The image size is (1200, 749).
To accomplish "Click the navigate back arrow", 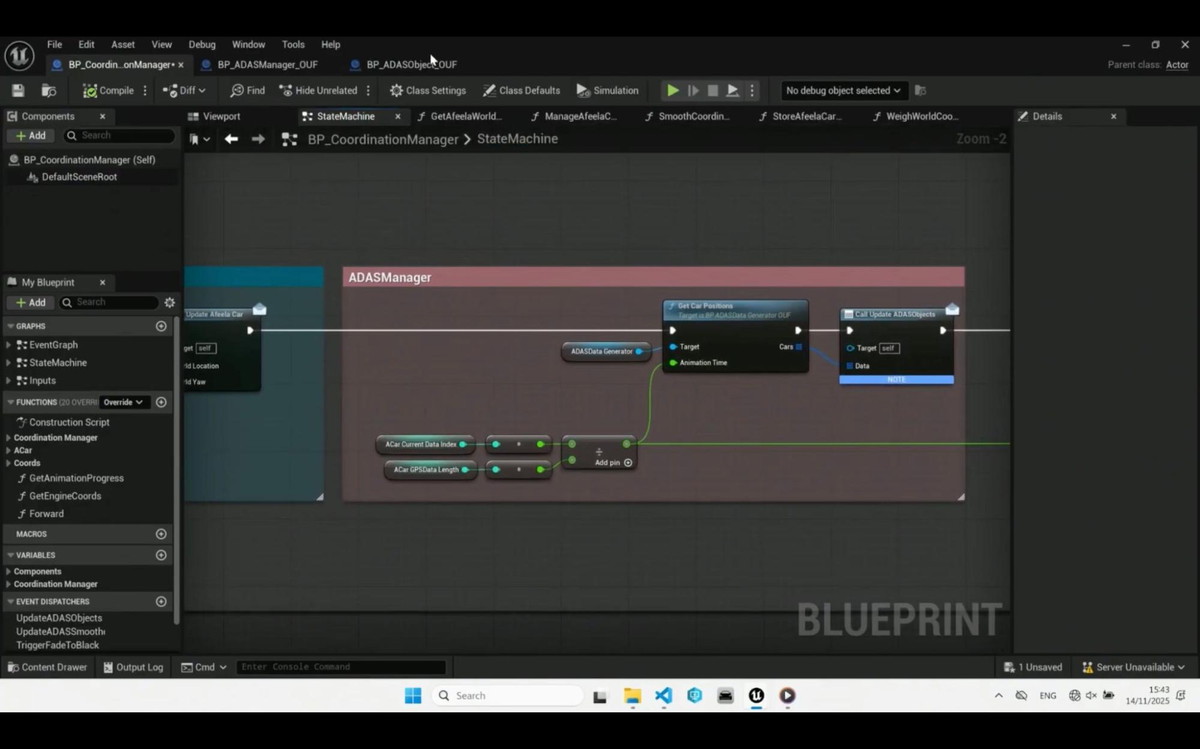I will point(231,139).
